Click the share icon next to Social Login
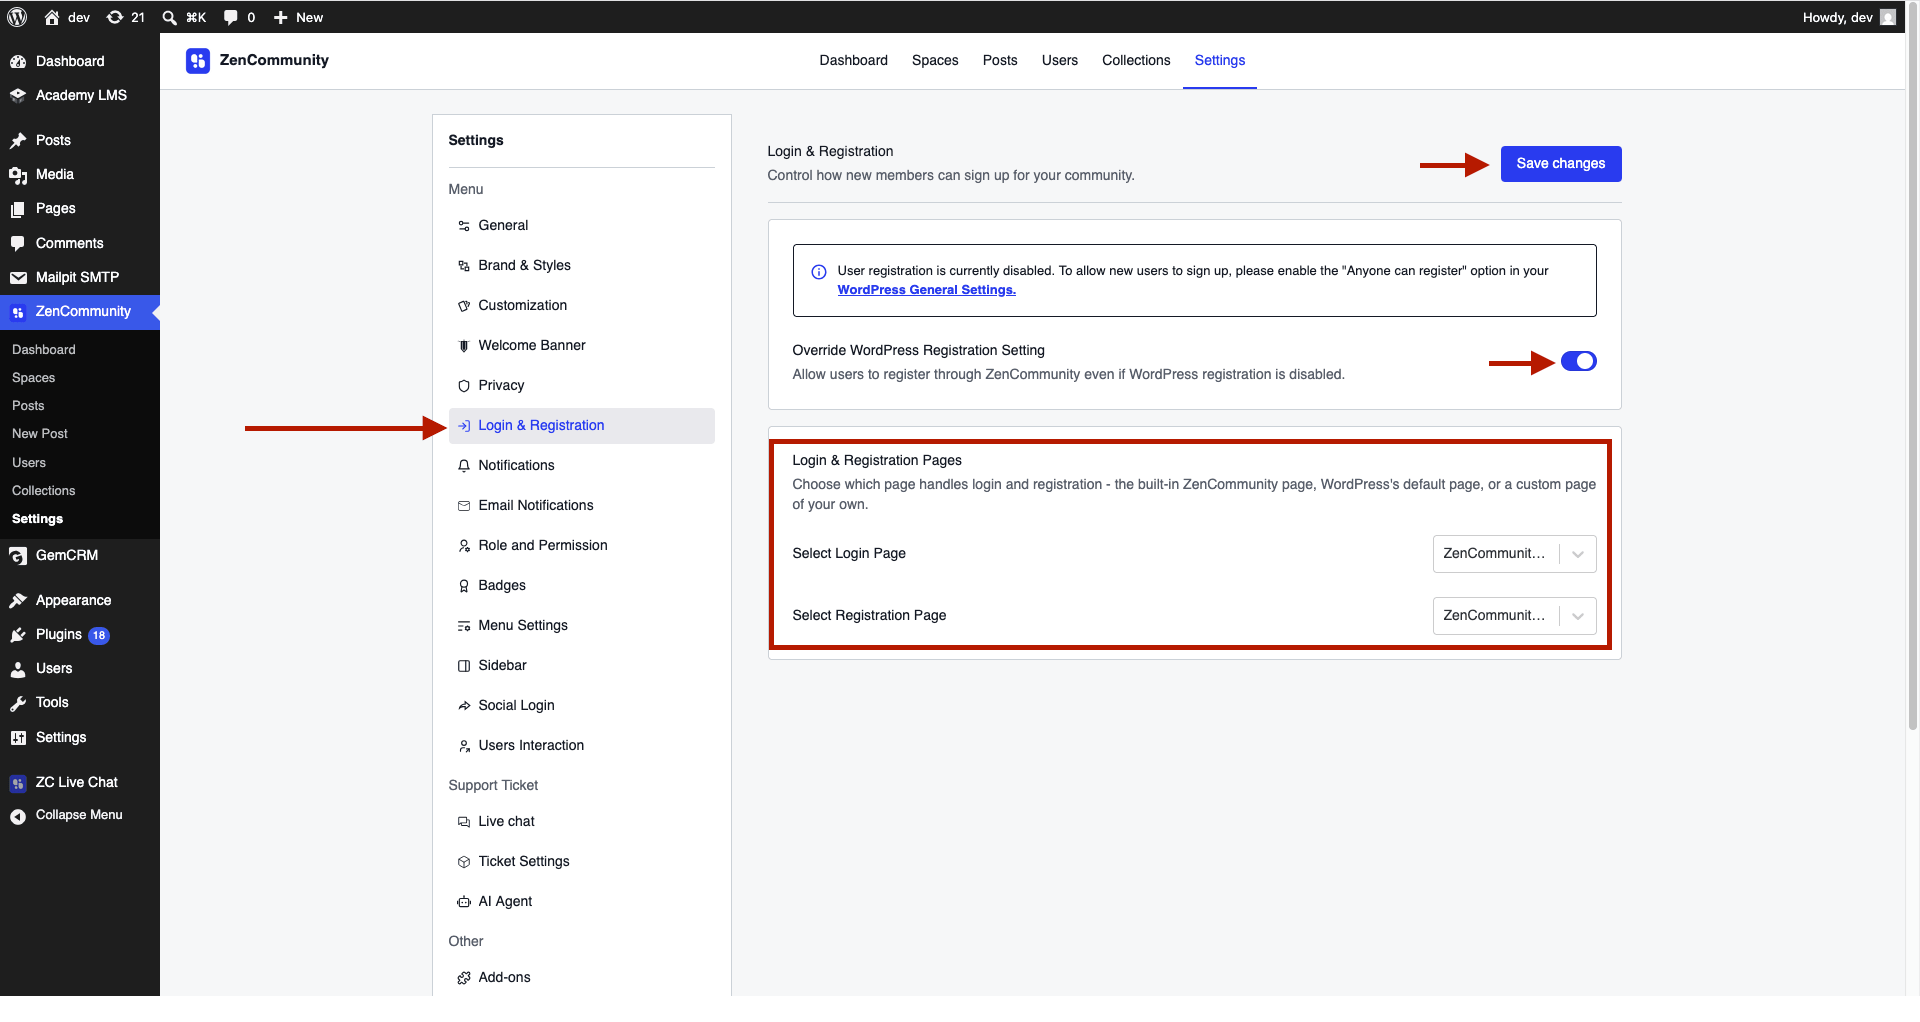 [x=464, y=706]
